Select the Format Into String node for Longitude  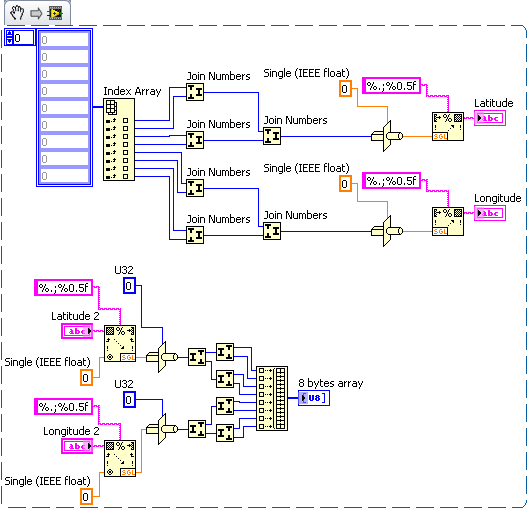448,221
